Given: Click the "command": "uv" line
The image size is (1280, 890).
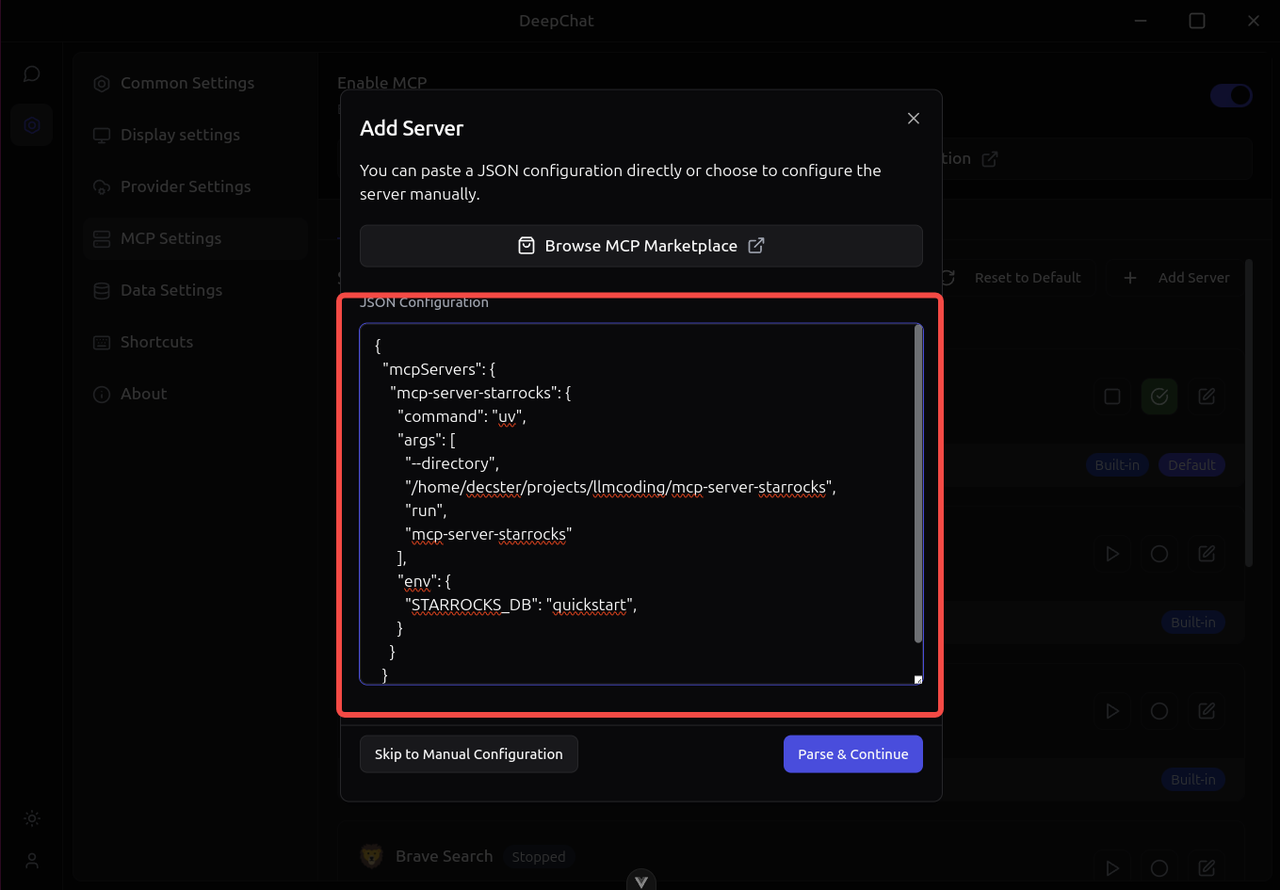Looking at the screenshot, I should point(462,416).
